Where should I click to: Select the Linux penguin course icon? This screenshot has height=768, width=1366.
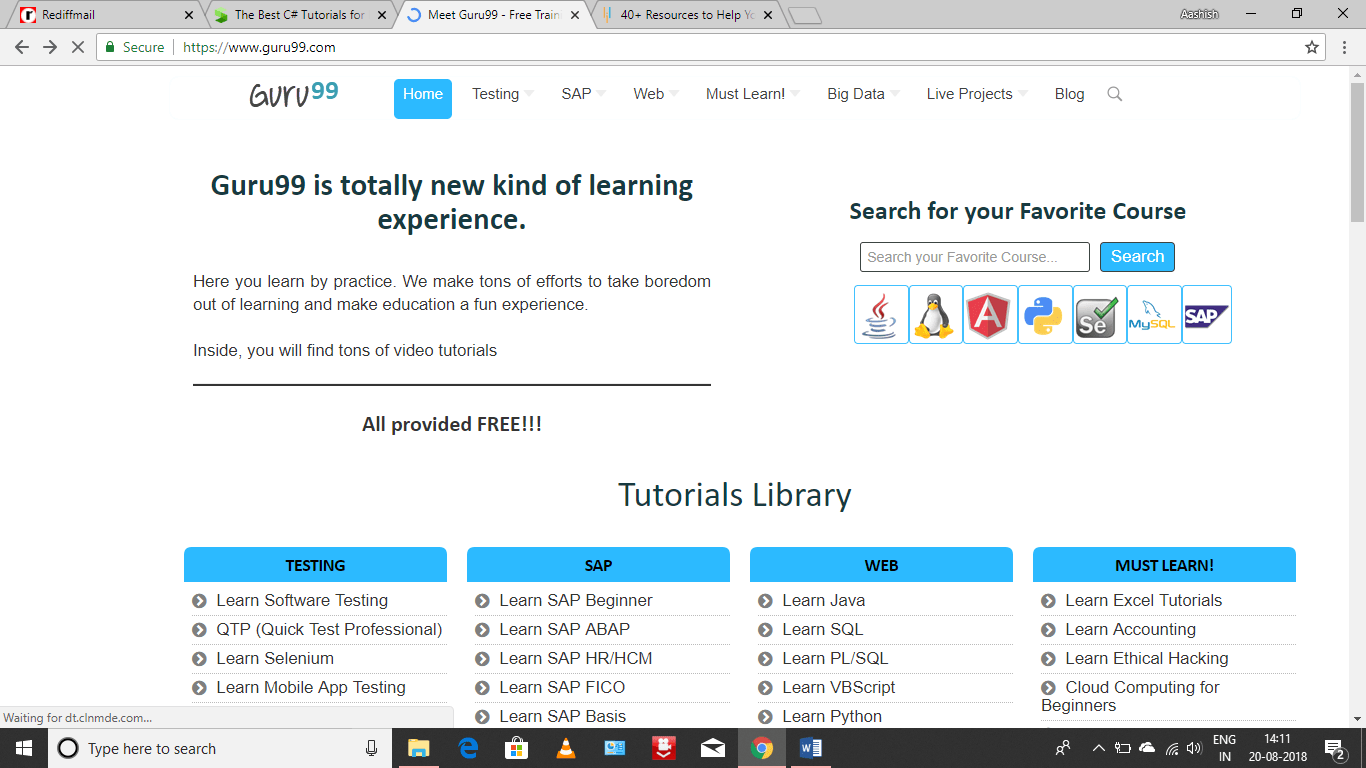(935, 314)
